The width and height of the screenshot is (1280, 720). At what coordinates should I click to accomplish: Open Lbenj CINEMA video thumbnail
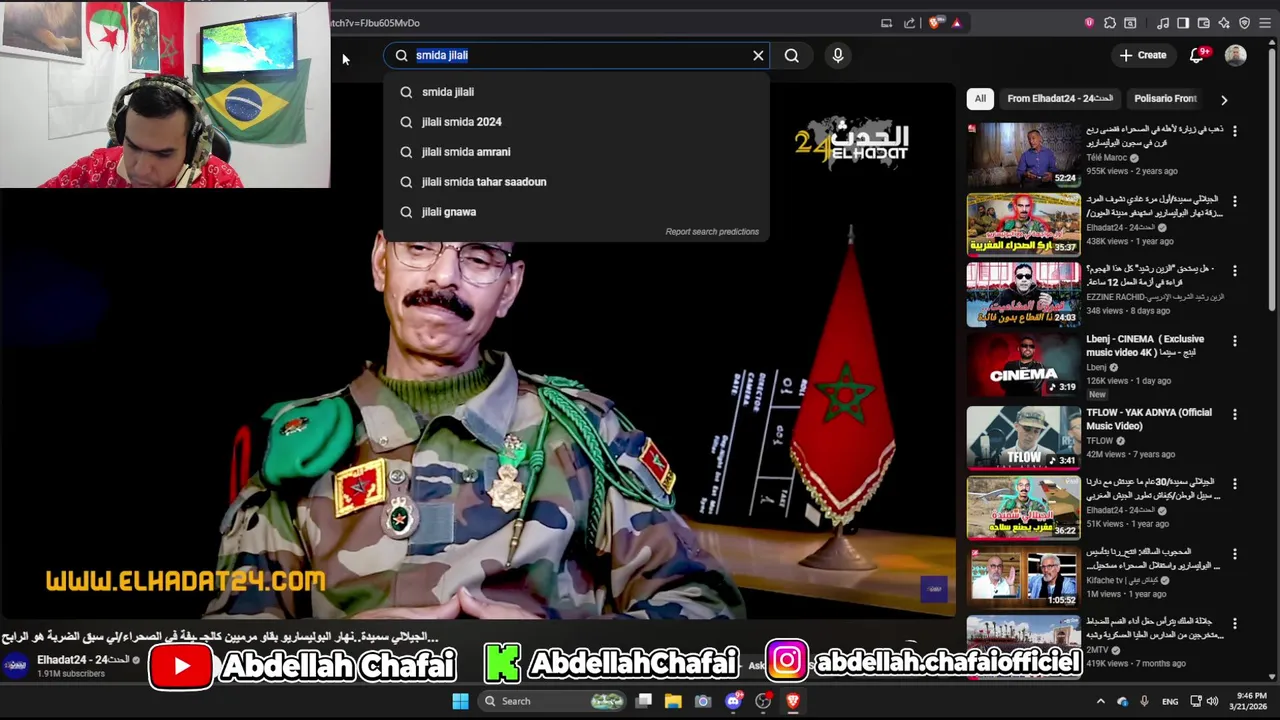pos(1023,365)
